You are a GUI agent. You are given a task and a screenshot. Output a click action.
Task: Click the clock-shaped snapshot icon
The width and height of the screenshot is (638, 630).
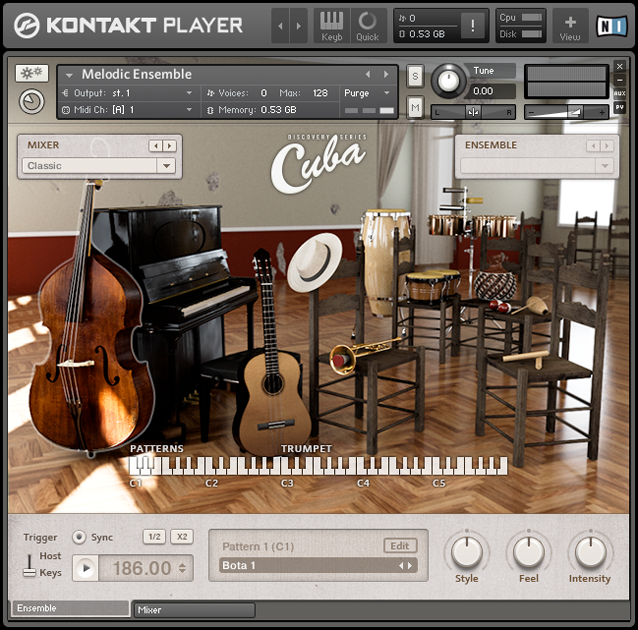[32, 102]
